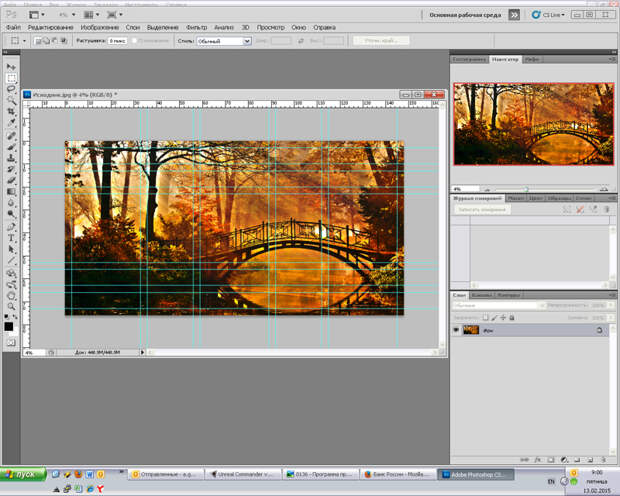Select the Healing Brush tool
Image resolution: width=620 pixels, height=496 pixels.
coord(11,136)
